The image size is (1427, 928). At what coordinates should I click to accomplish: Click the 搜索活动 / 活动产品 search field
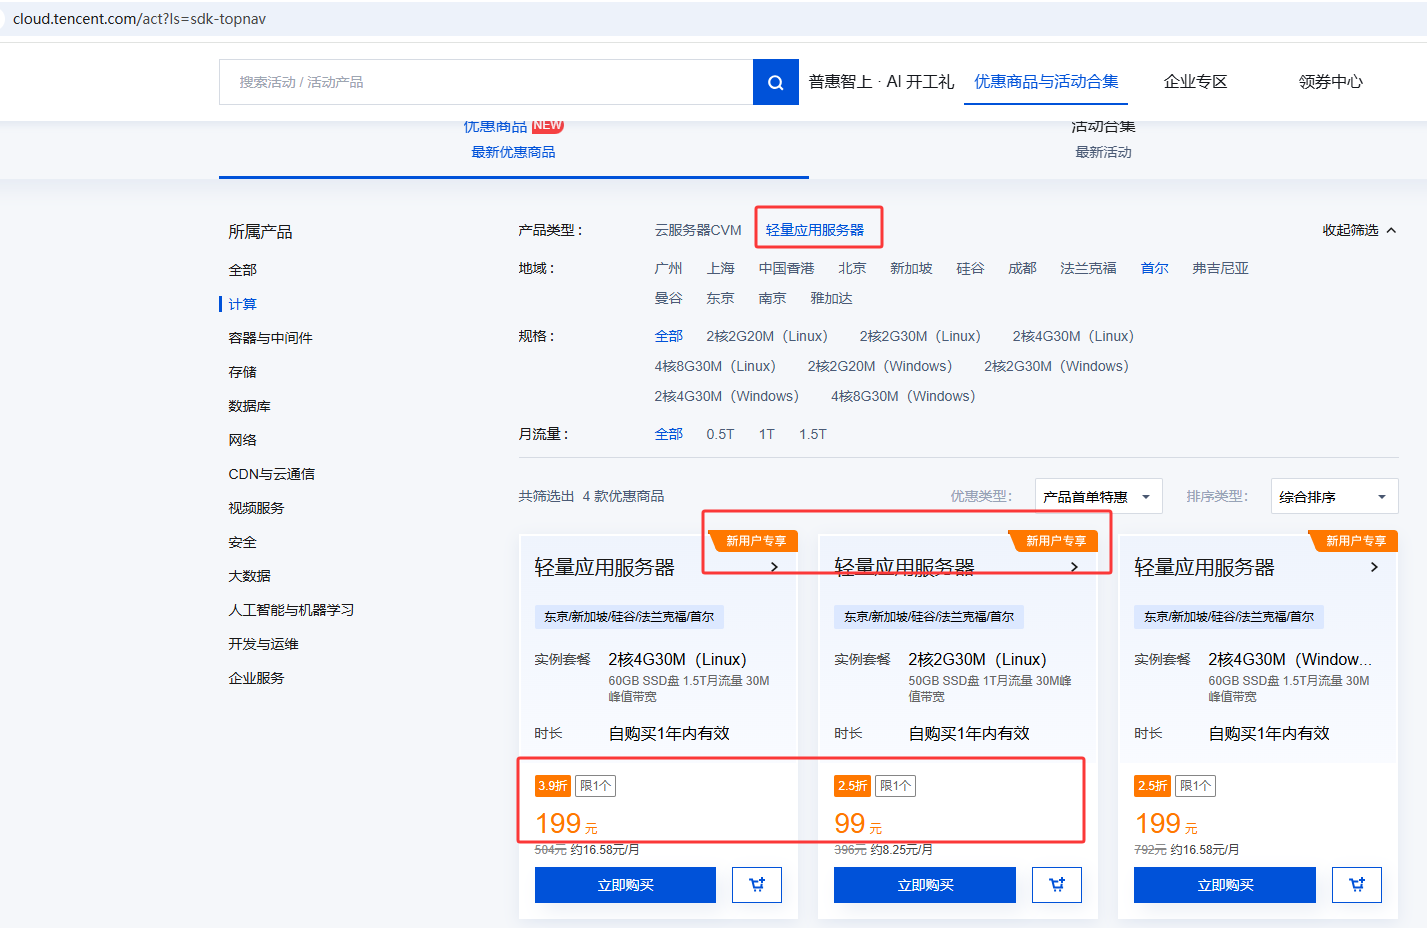pos(486,82)
